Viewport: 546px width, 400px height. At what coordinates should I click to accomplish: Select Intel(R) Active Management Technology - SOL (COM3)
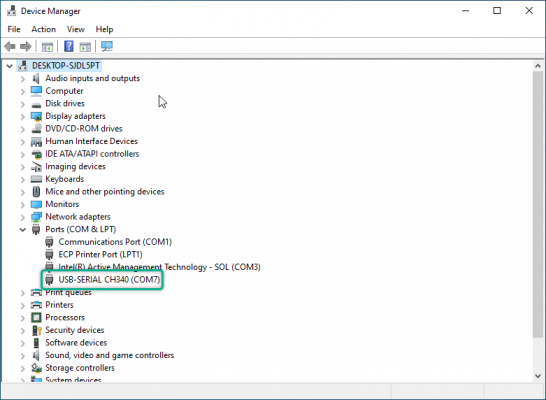159,267
